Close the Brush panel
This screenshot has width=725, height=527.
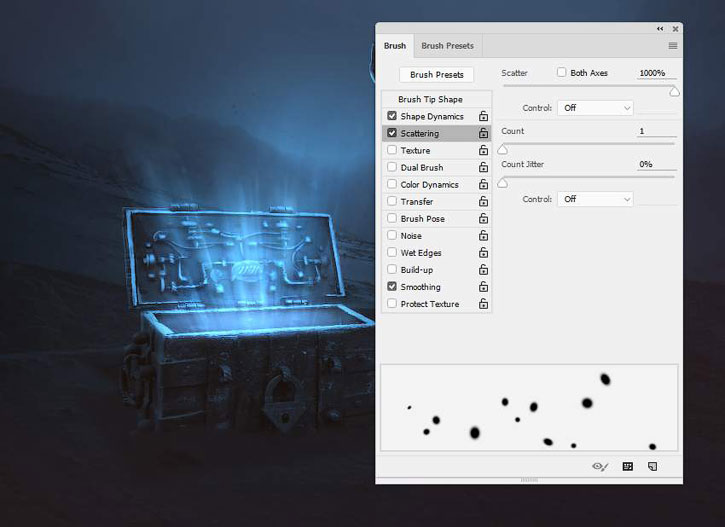click(x=676, y=29)
